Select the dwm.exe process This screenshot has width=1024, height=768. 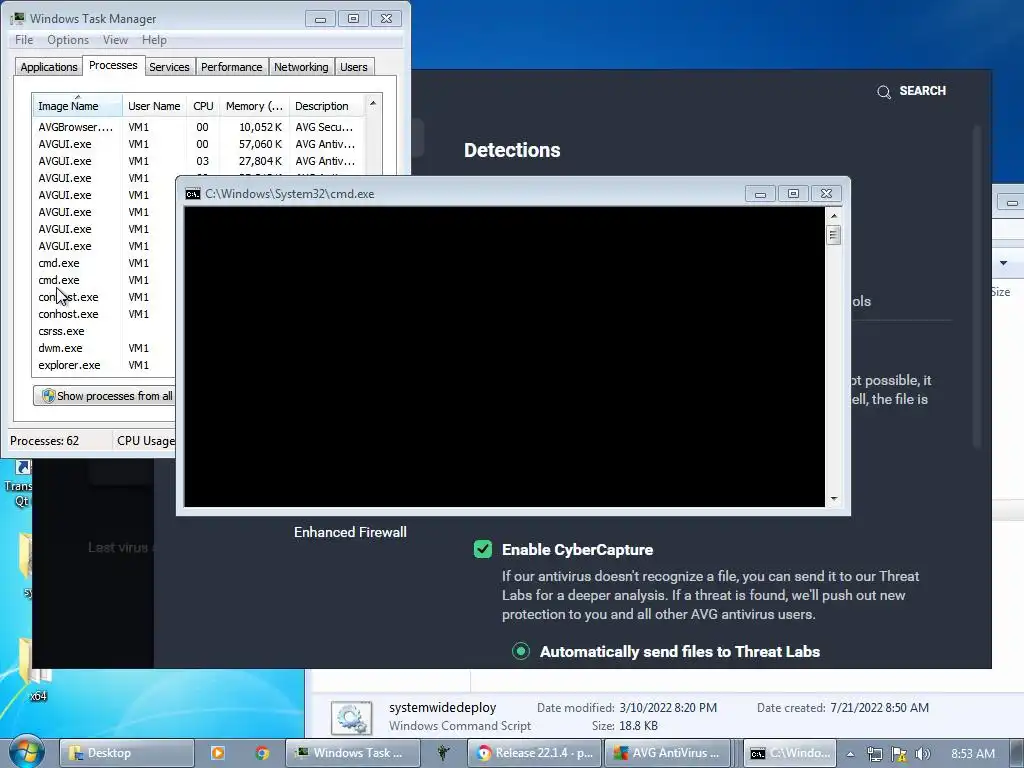(x=104, y=348)
